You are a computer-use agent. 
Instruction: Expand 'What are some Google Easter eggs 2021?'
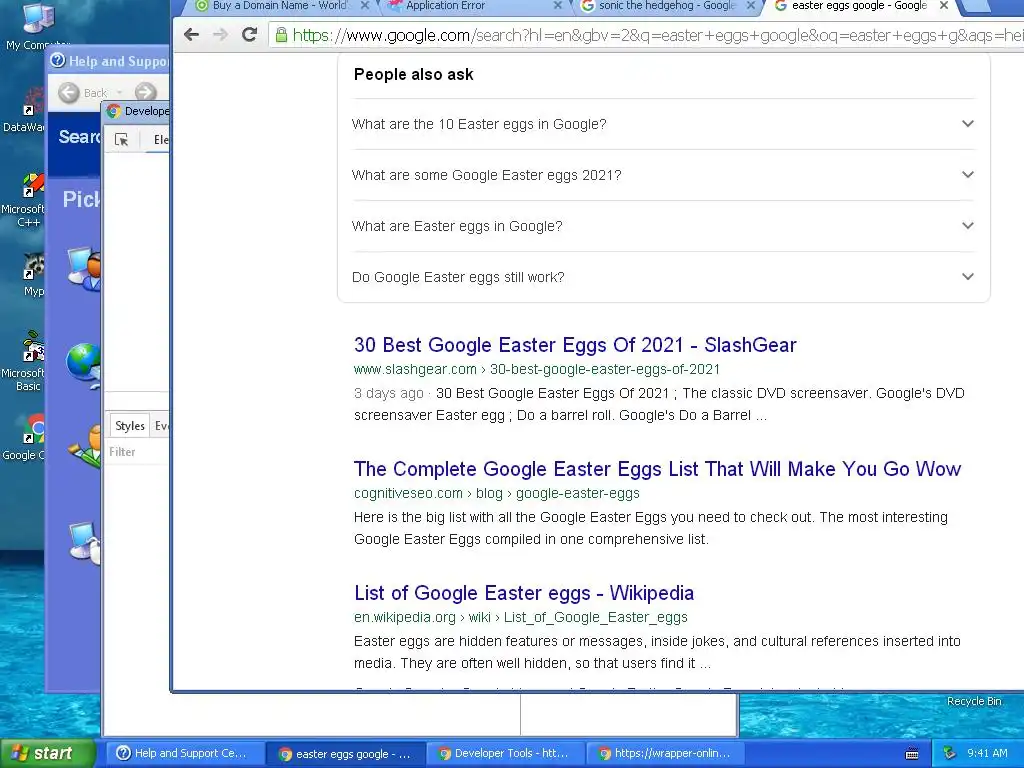click(x=663, y=175)
